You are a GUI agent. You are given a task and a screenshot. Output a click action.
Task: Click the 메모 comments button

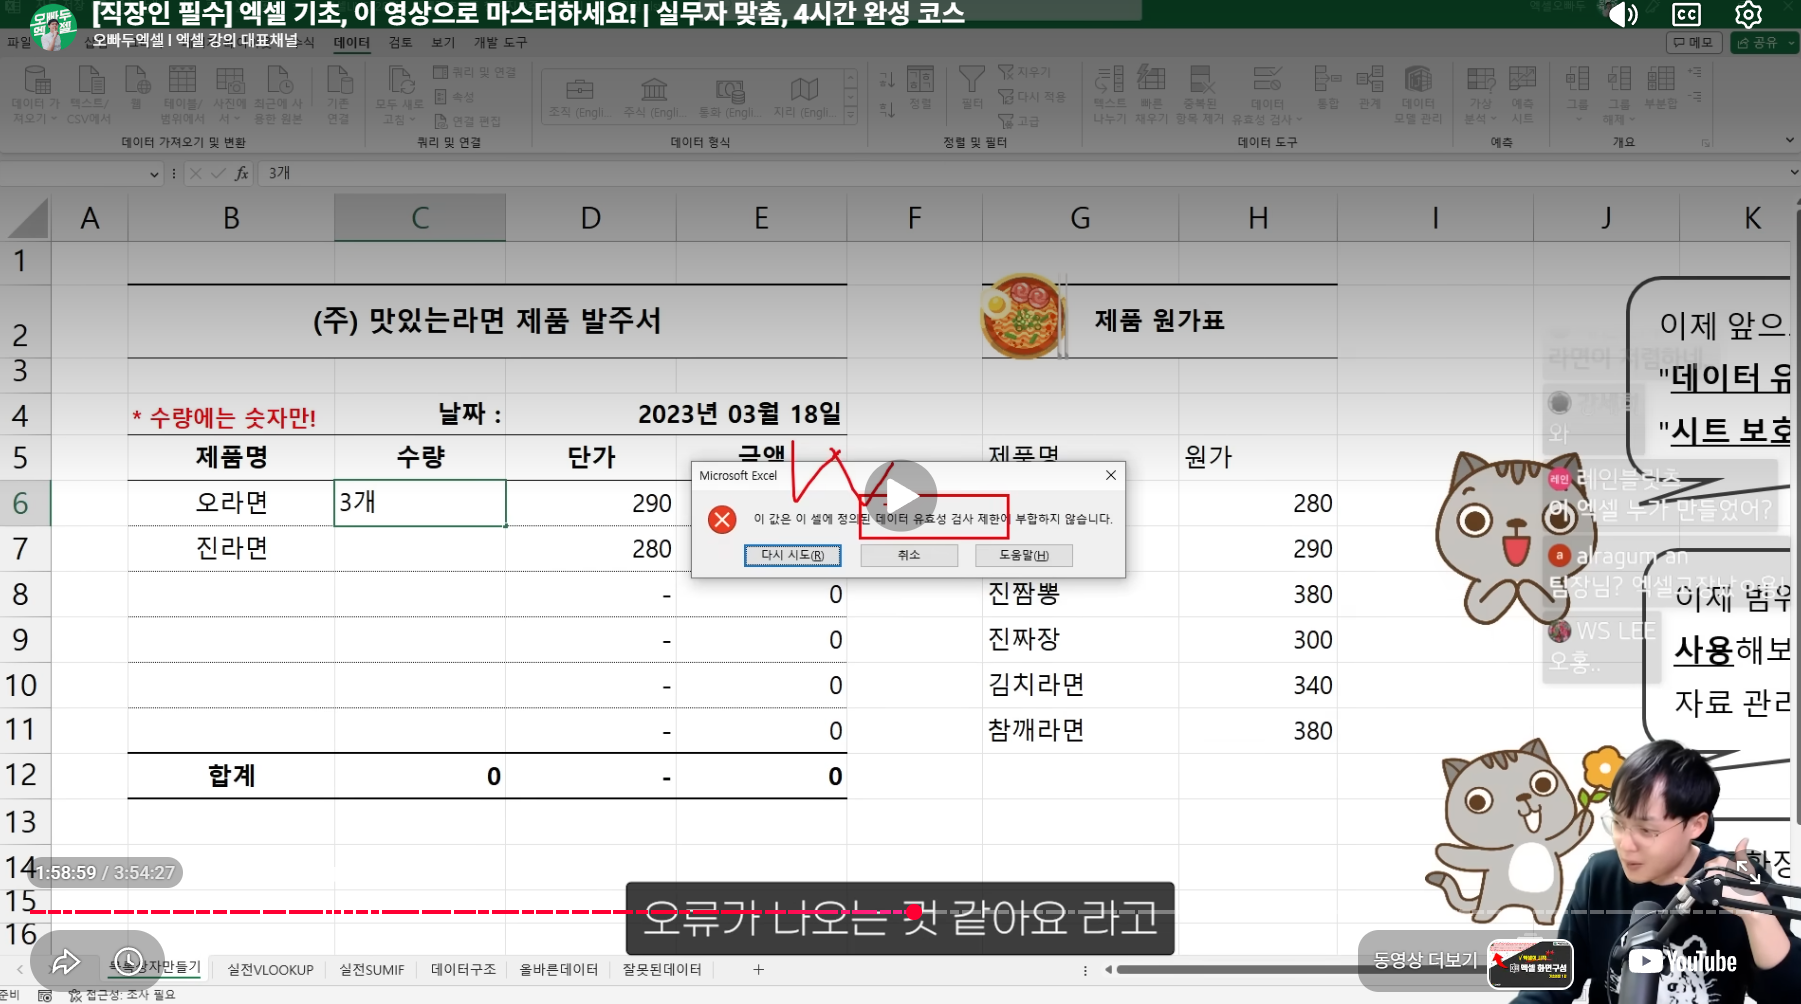pos(1694,43)
